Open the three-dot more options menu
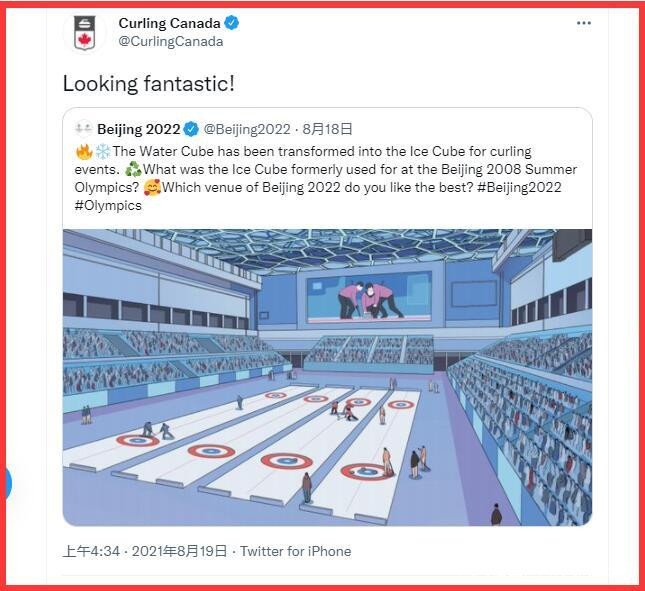Viewport: 645px width, 591px height. click(x=584, y=23)
